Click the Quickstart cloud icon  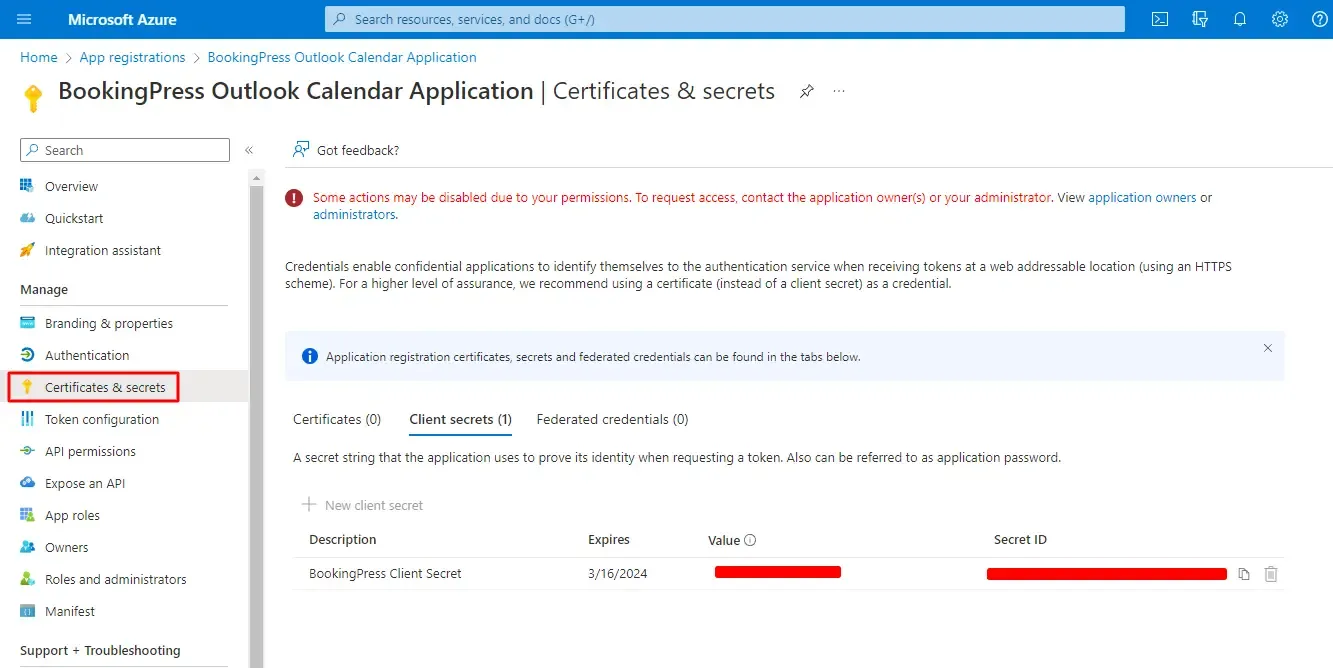click(27, 218)
